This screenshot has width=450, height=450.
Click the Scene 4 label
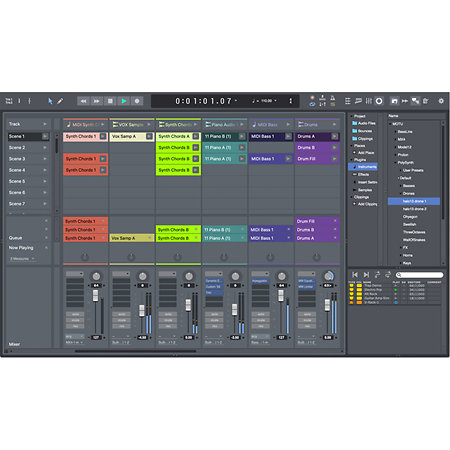tap(17, 170)
